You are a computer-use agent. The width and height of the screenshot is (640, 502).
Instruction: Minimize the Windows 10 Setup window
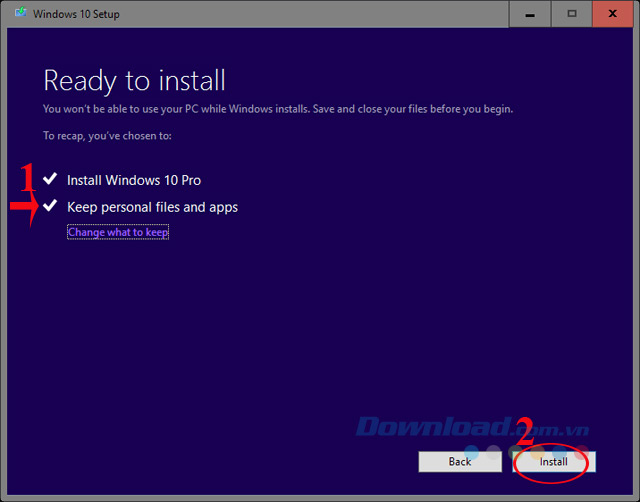coord(530,14)
